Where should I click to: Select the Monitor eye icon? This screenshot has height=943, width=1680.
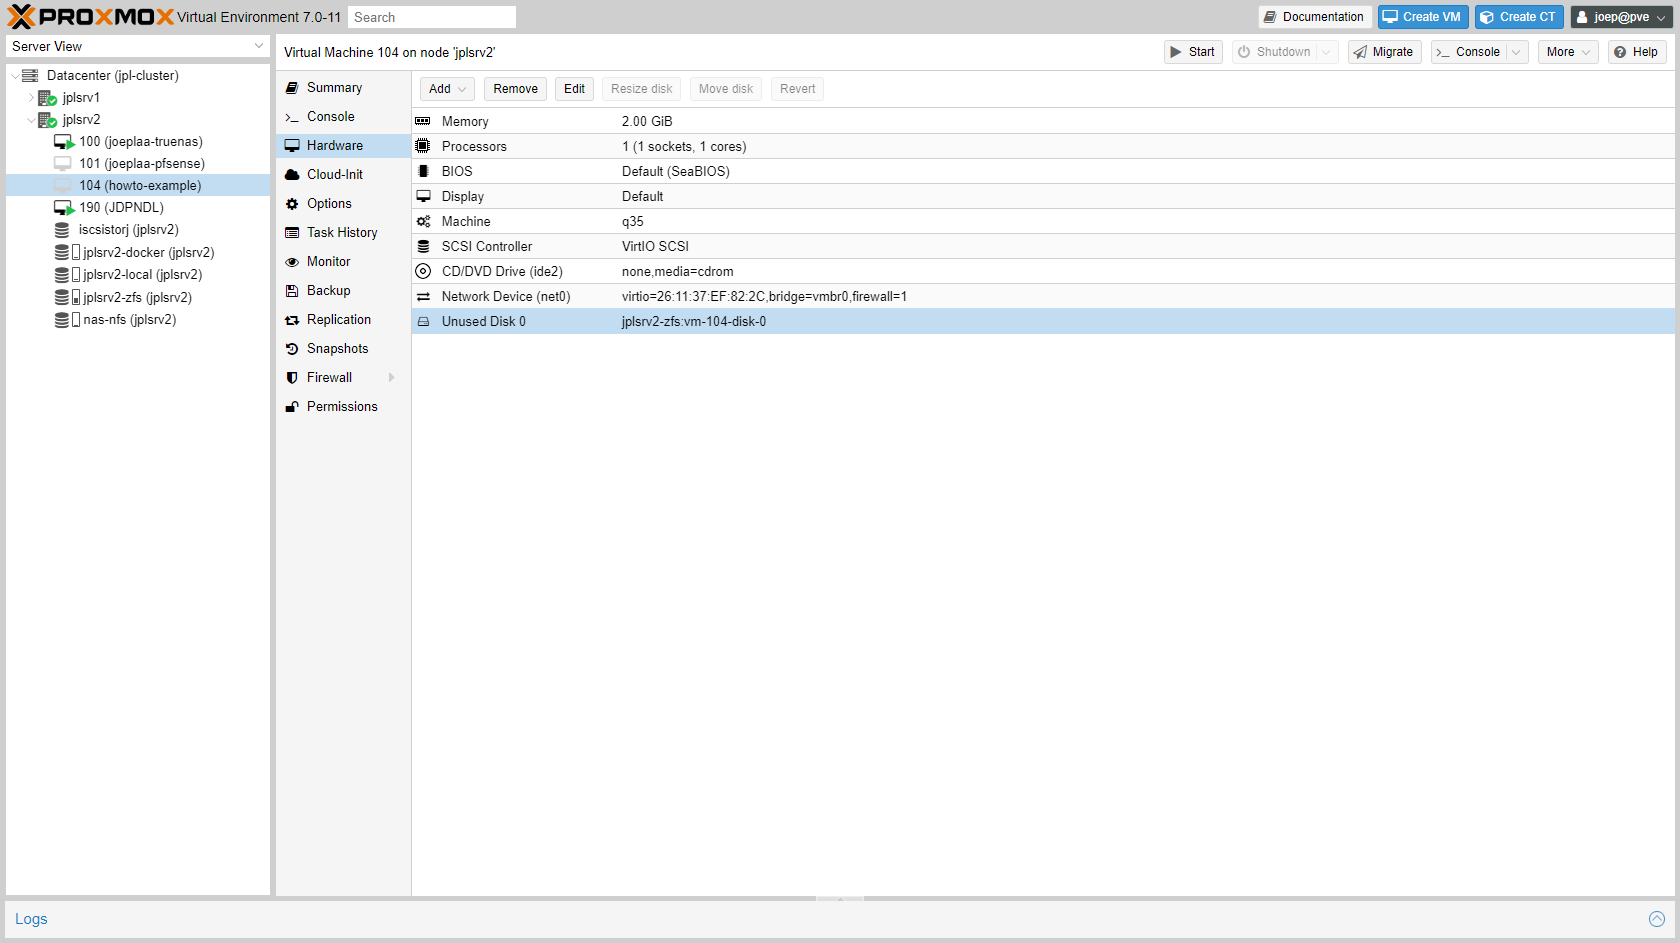(292, 261)
